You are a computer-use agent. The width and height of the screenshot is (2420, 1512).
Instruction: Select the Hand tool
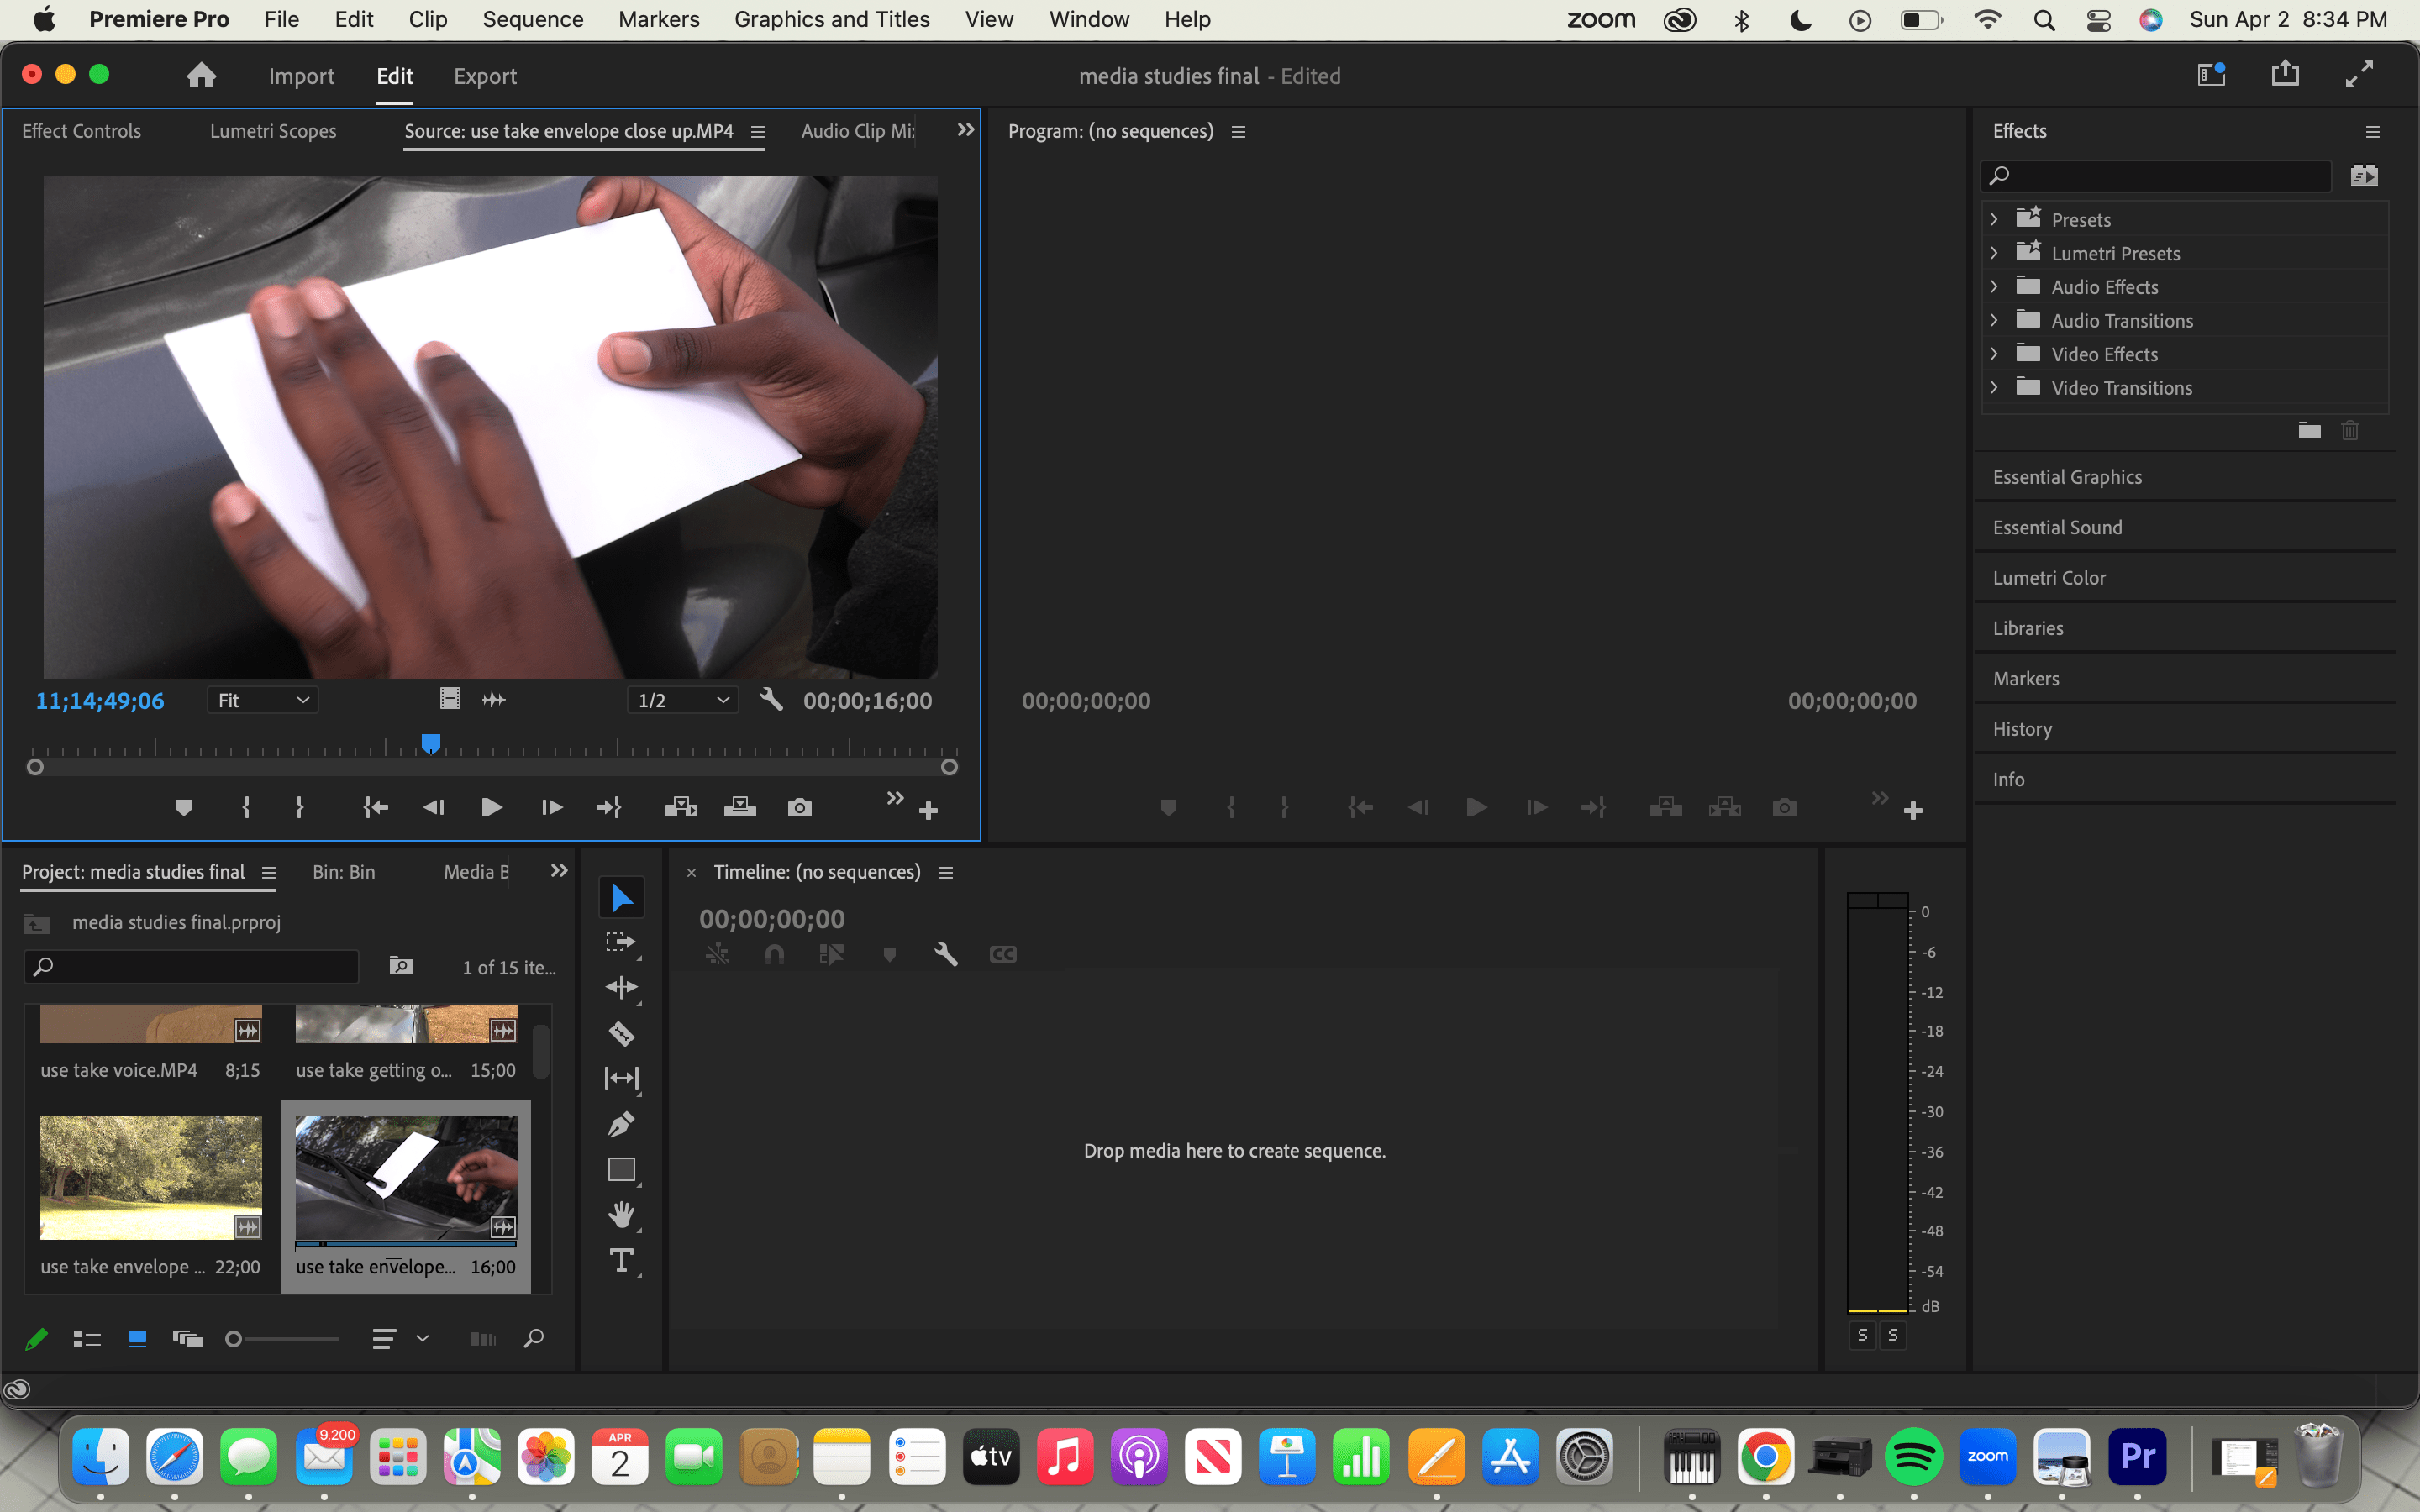[x=622, y=1214]
